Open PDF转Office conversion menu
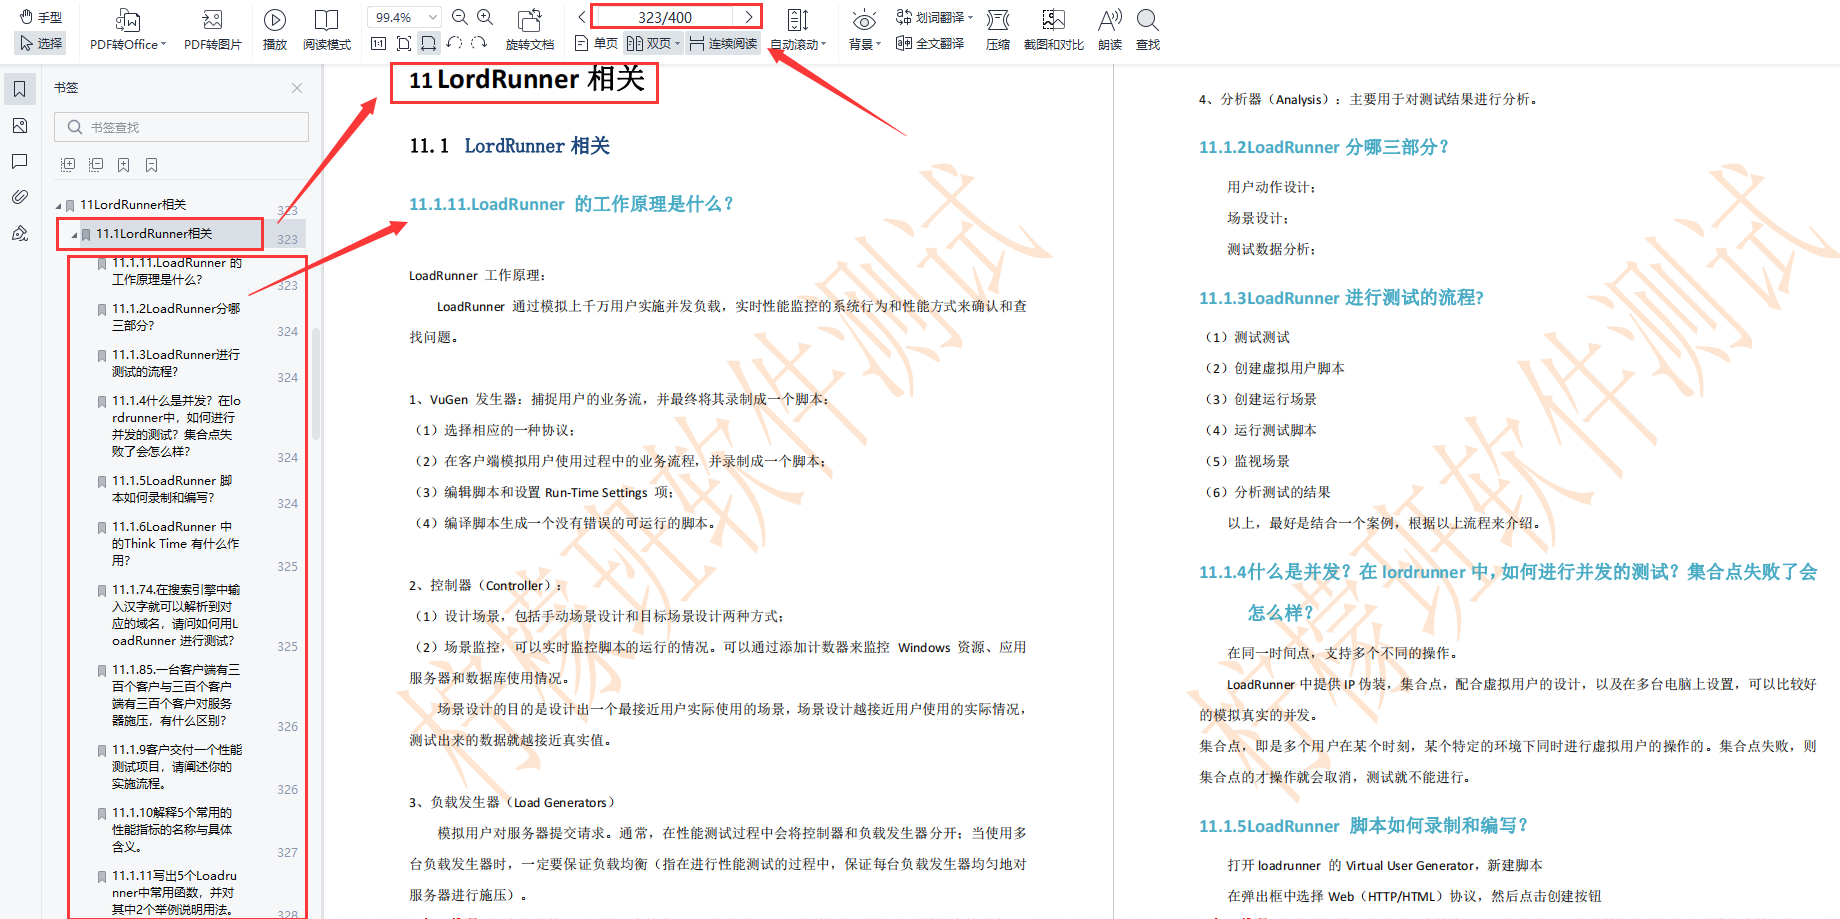Screen dimensions: 1840x919 (x=128, y=30)
